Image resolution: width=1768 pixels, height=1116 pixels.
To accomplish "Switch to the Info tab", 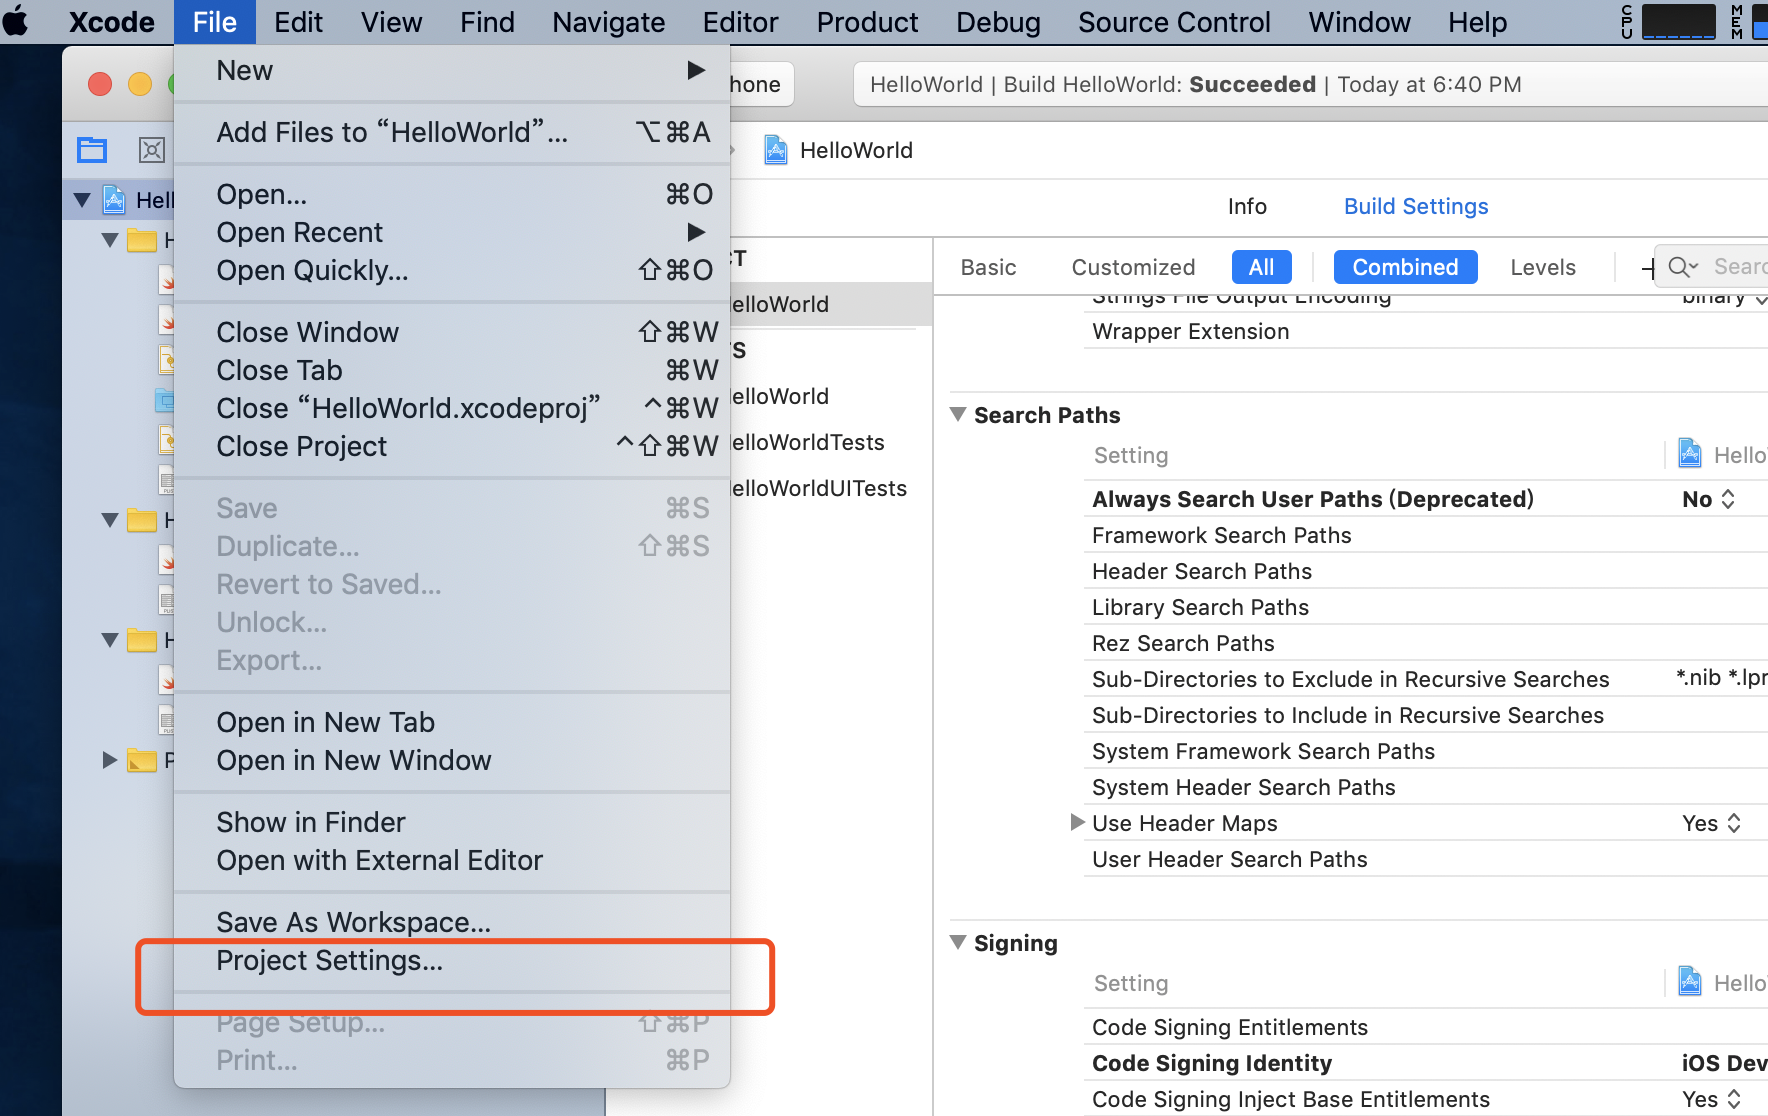I will [1247, 206].
